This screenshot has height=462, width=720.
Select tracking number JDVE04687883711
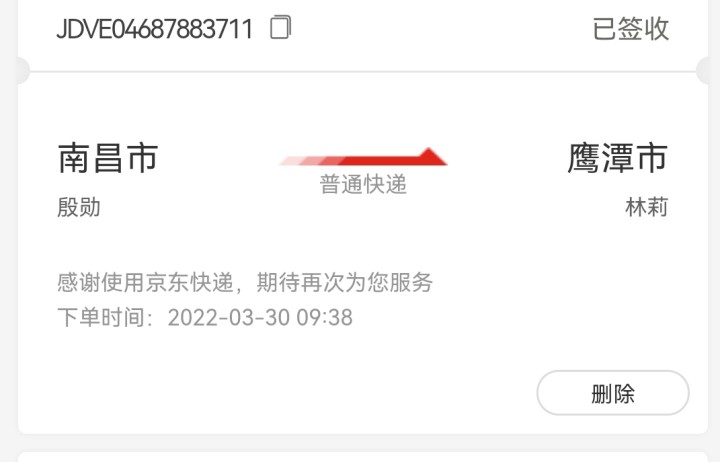155,29
